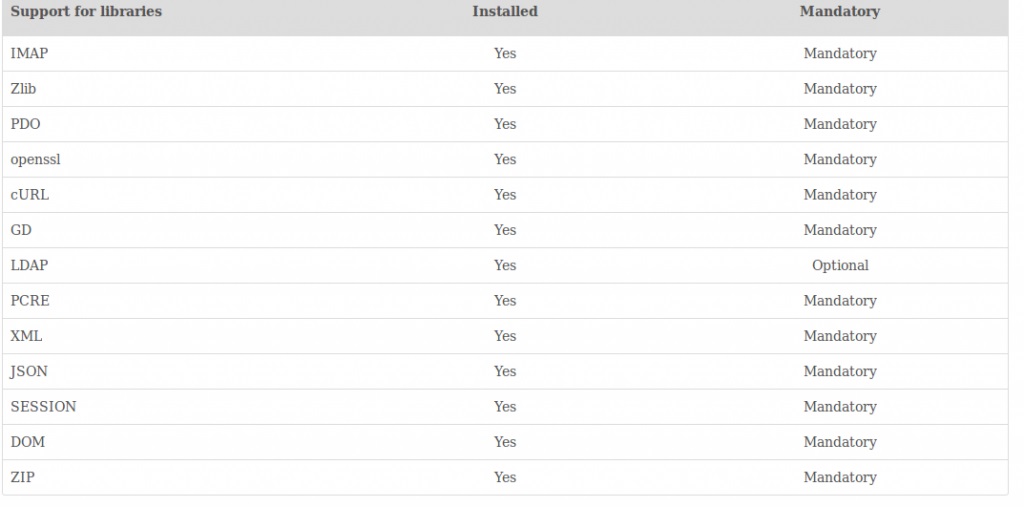The image size is (1024, 507).
Task: Click the Mandatory value in ZIP row
Action: tap(840, 477)
